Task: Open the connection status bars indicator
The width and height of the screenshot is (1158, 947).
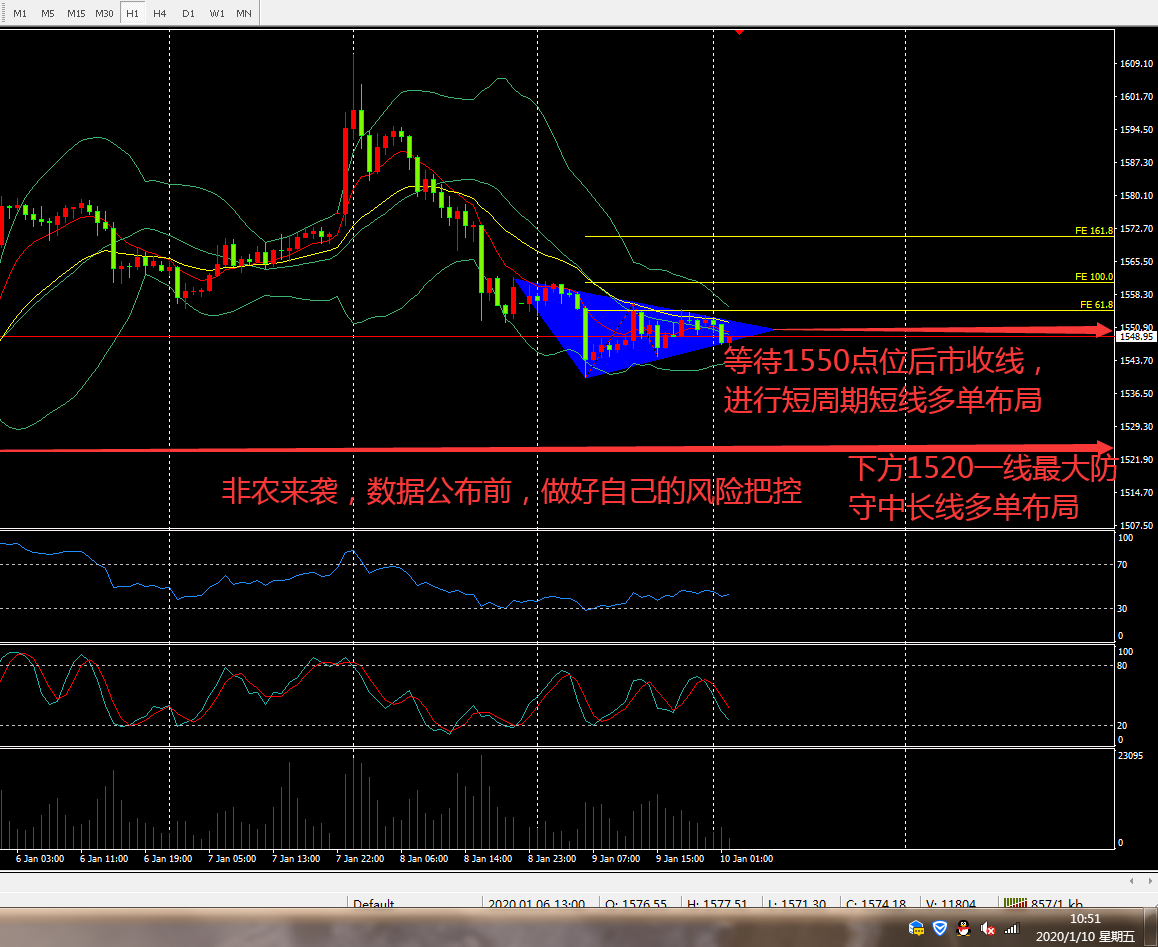Action: [x=1015, y=903]
